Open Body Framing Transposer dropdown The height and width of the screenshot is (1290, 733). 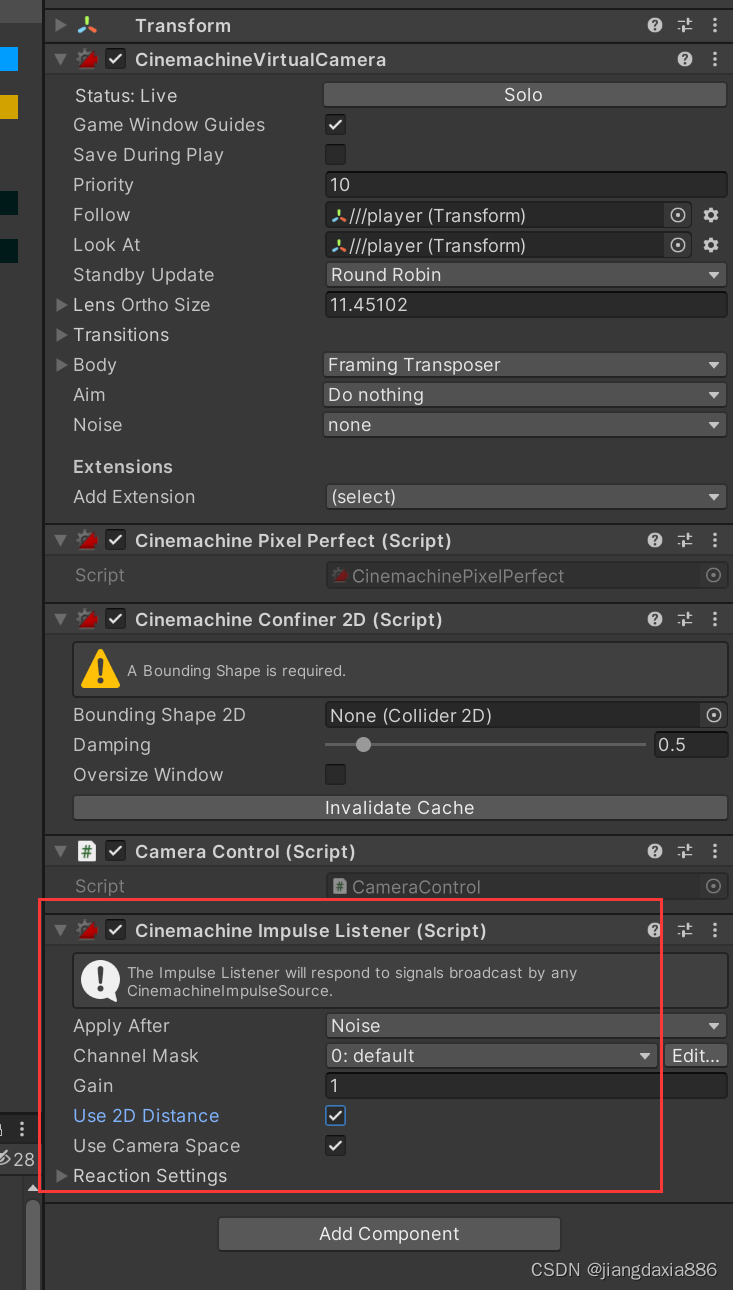point(525,365)
